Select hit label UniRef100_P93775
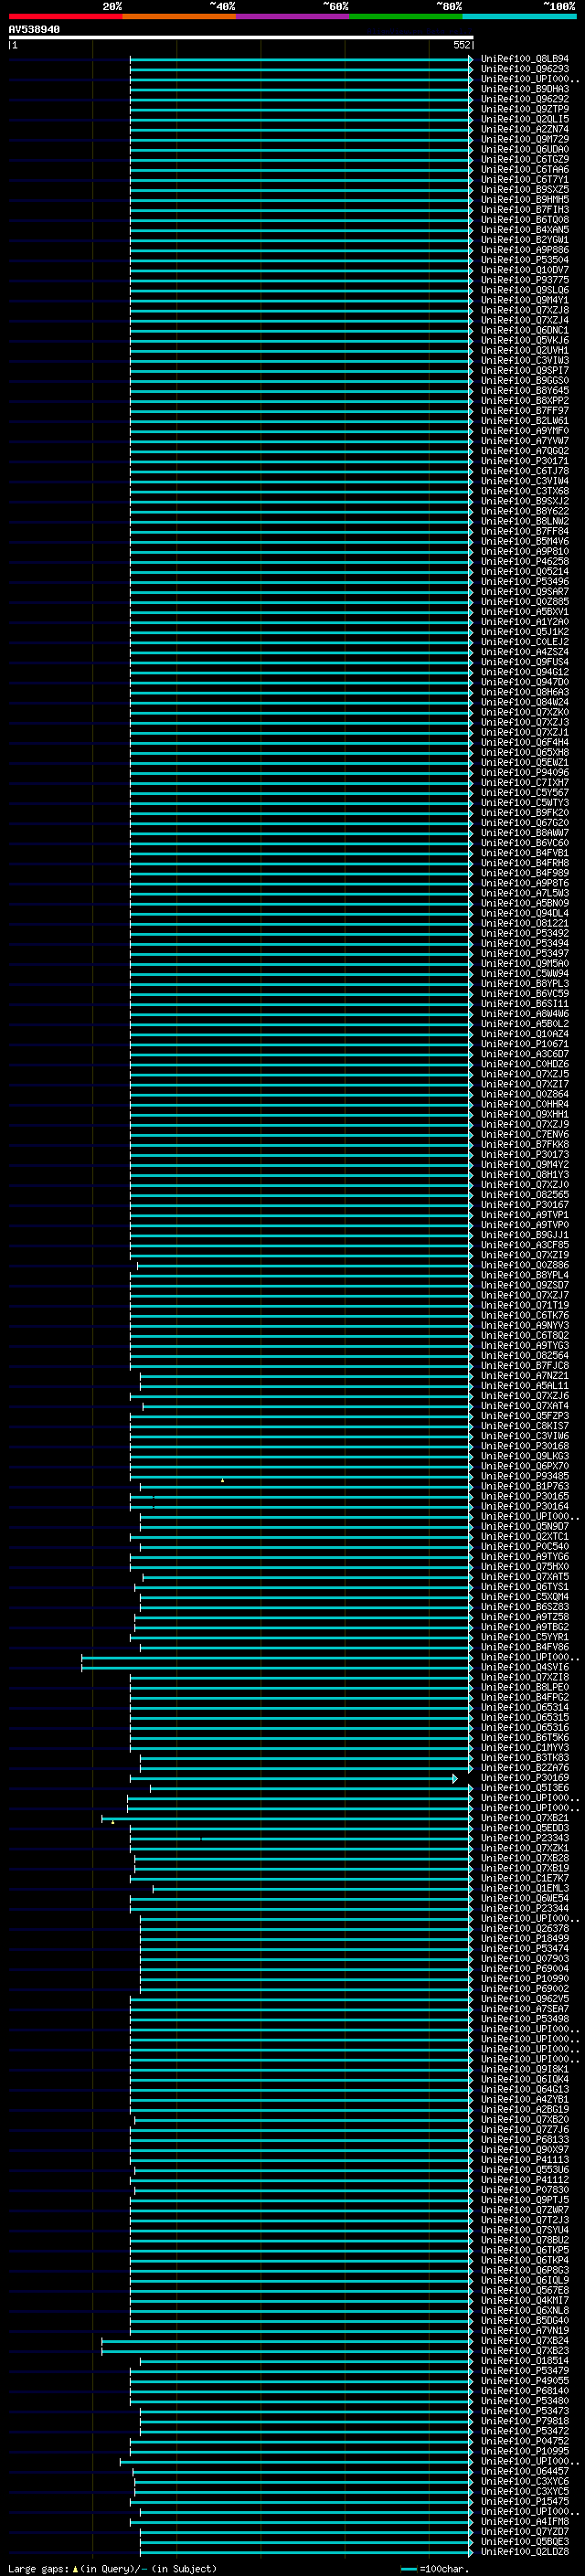 click(525, 280)
